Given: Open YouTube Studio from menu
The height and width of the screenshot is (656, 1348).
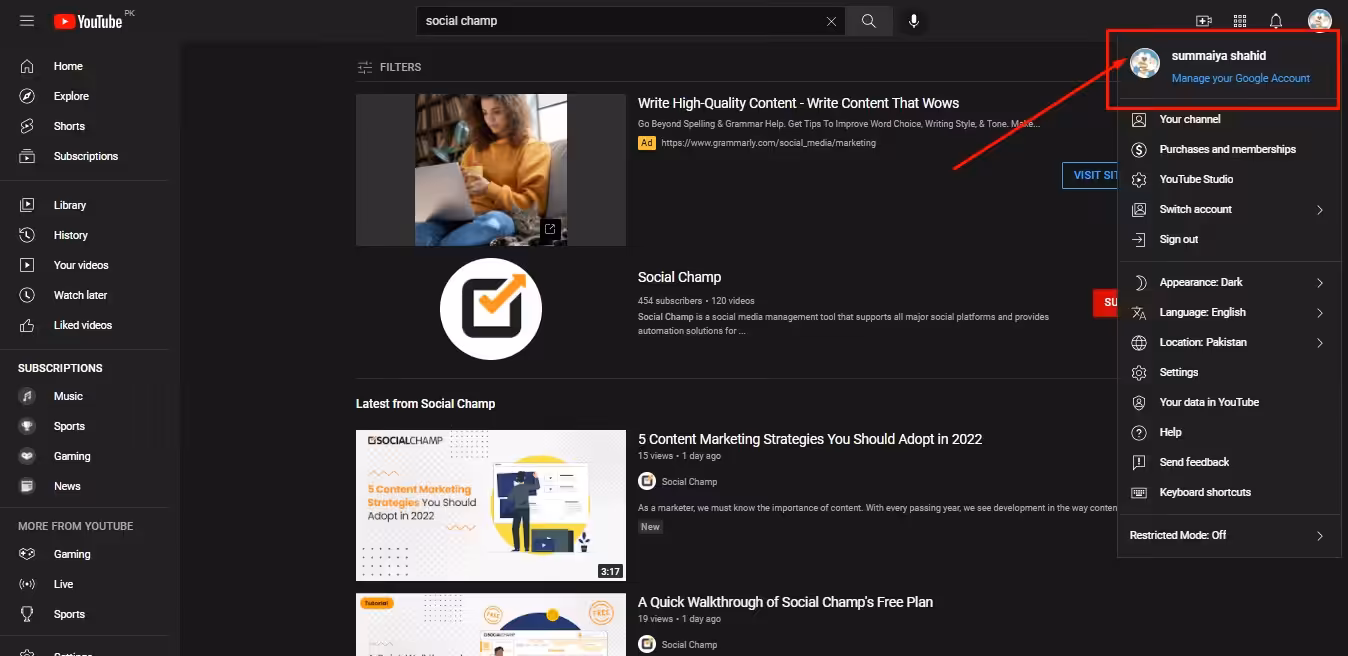Looking at the screenshot, I should pyautogui.click(x=1229, y=179).
